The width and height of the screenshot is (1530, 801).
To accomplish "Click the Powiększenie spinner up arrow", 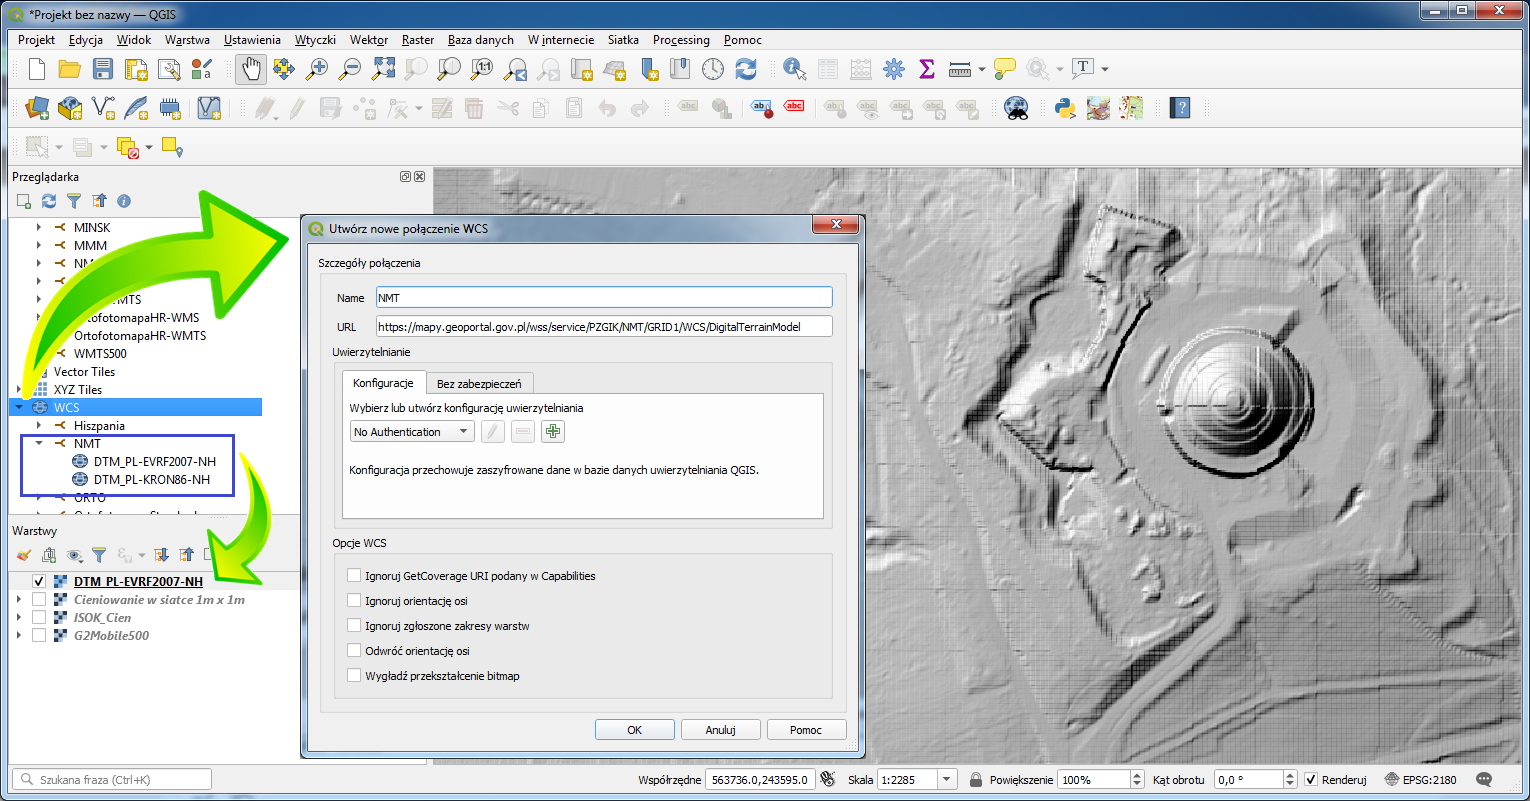I will pyautogui.click(x=1136, y=775).
